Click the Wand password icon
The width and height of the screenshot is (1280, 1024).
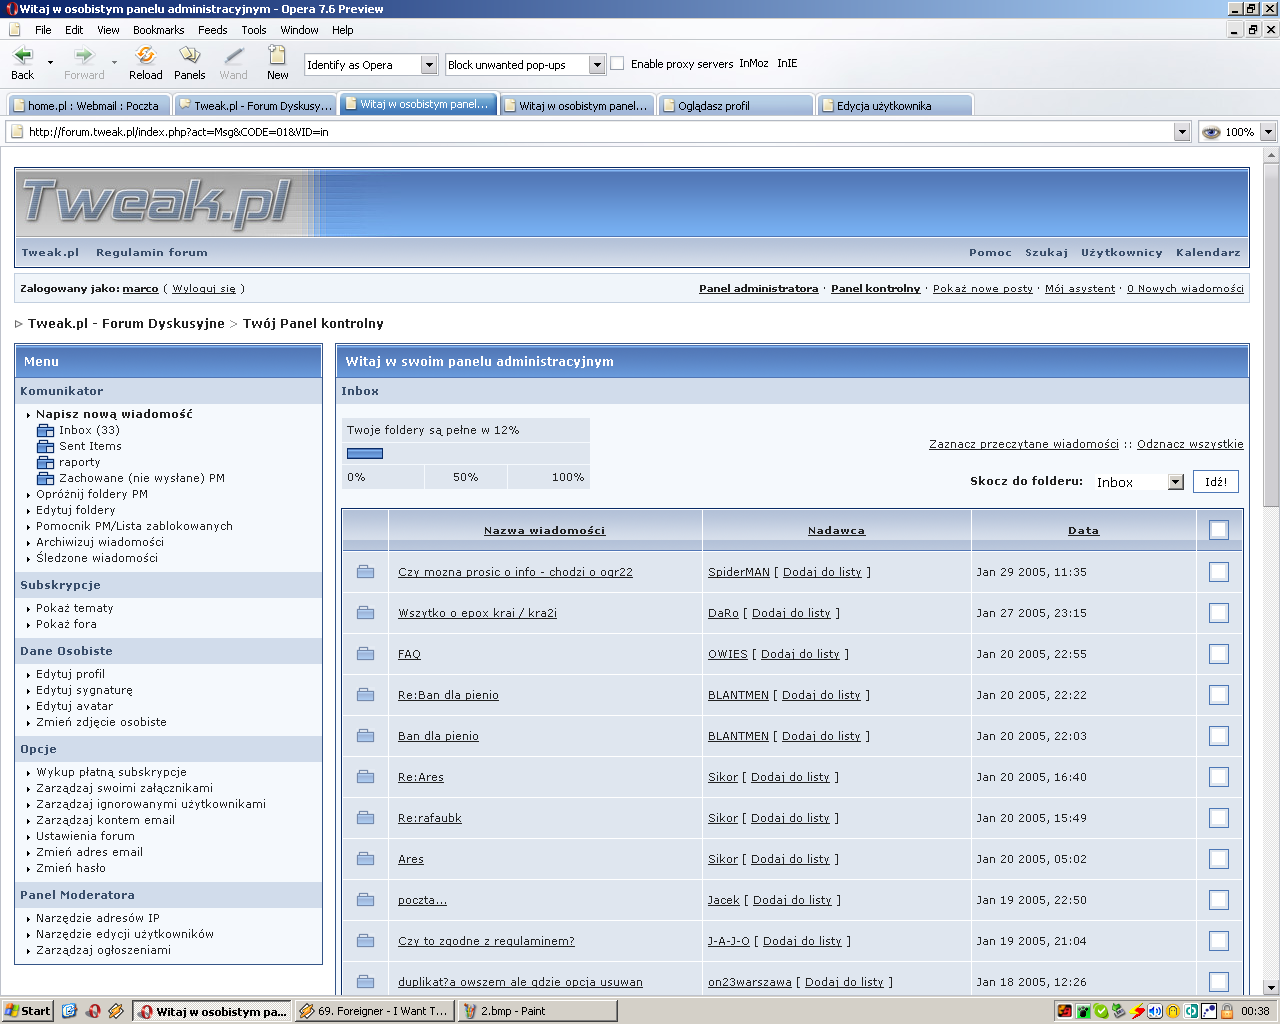(233, 57)
